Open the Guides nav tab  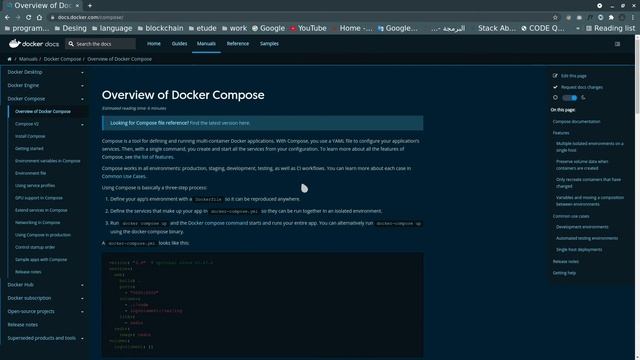coord(179,44)
